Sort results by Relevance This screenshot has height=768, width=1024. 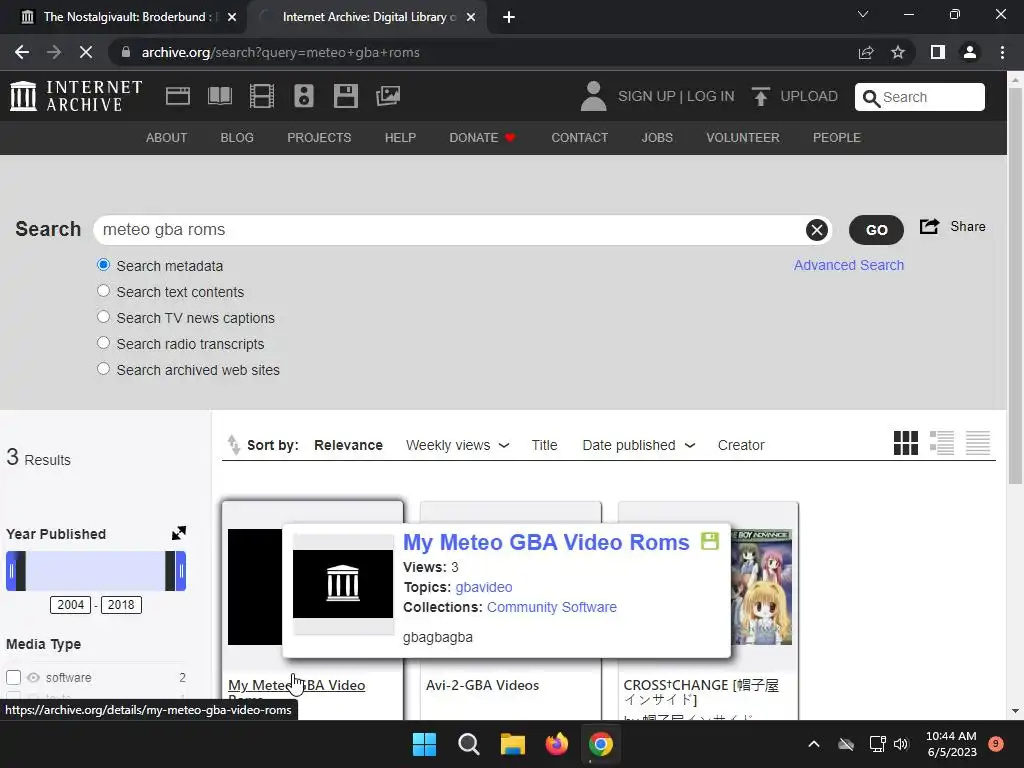tap(348, 445)
